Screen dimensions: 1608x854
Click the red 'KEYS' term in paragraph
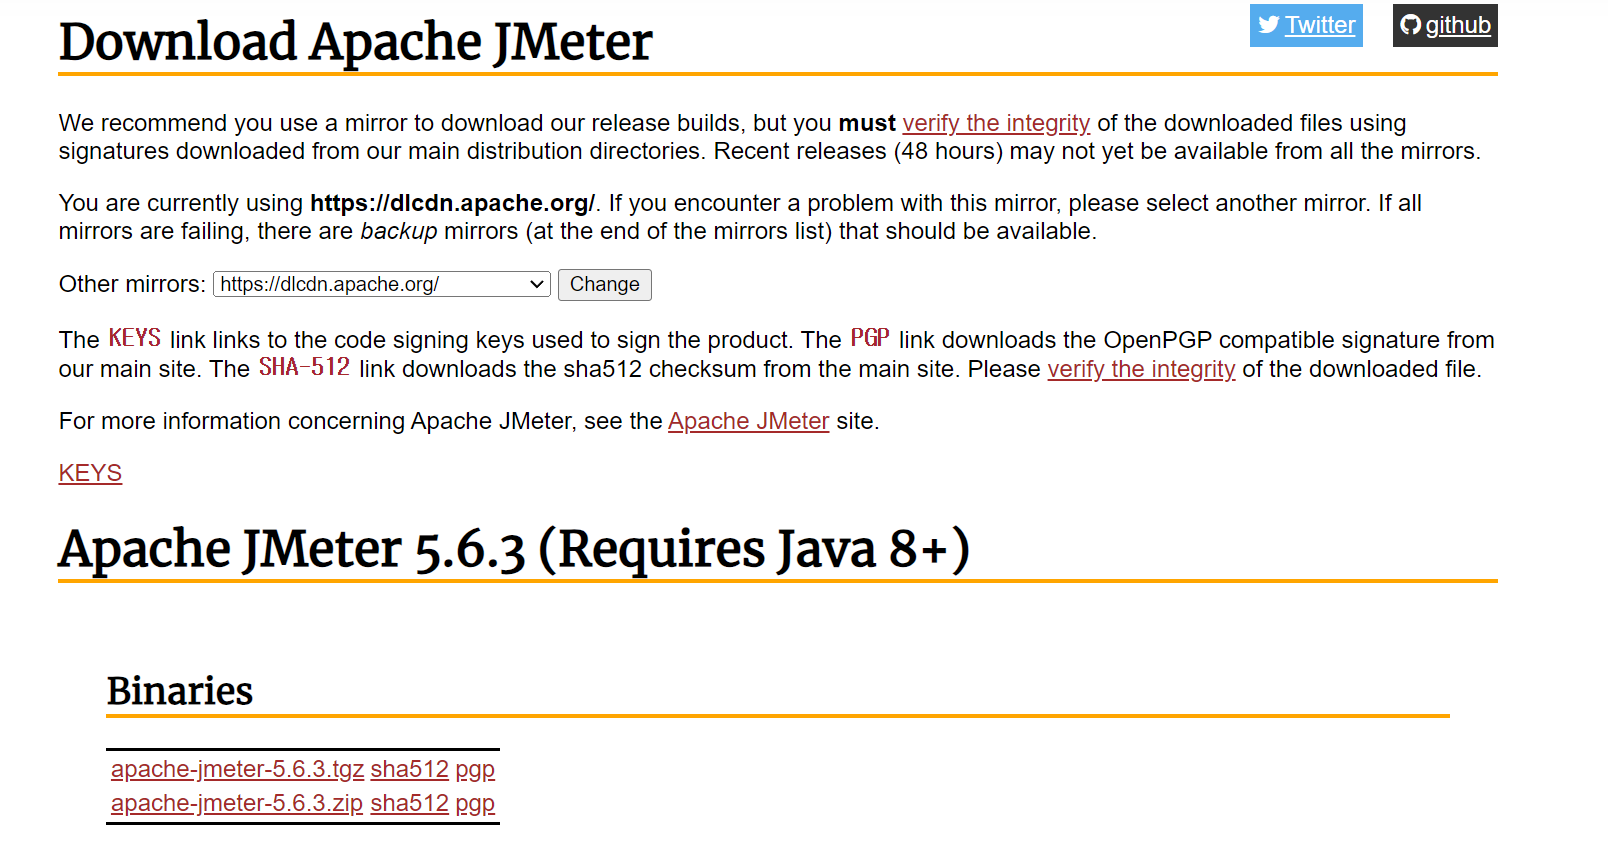[x=135, y=338]
